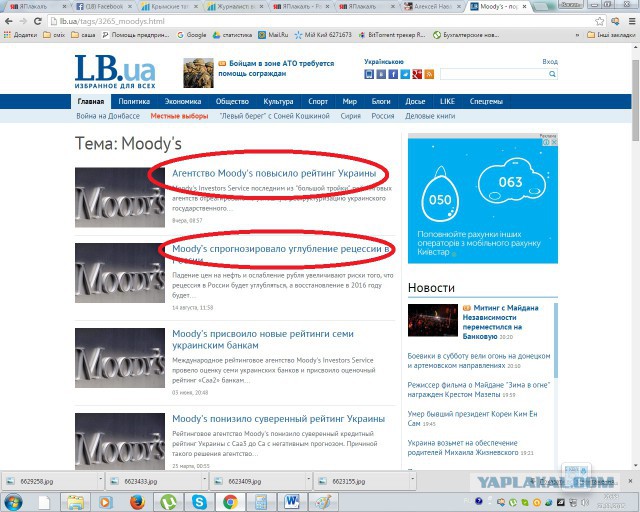Launch uTorrent from the taskbar
This screenshot has height=512, width=640.
click(168, 501)
